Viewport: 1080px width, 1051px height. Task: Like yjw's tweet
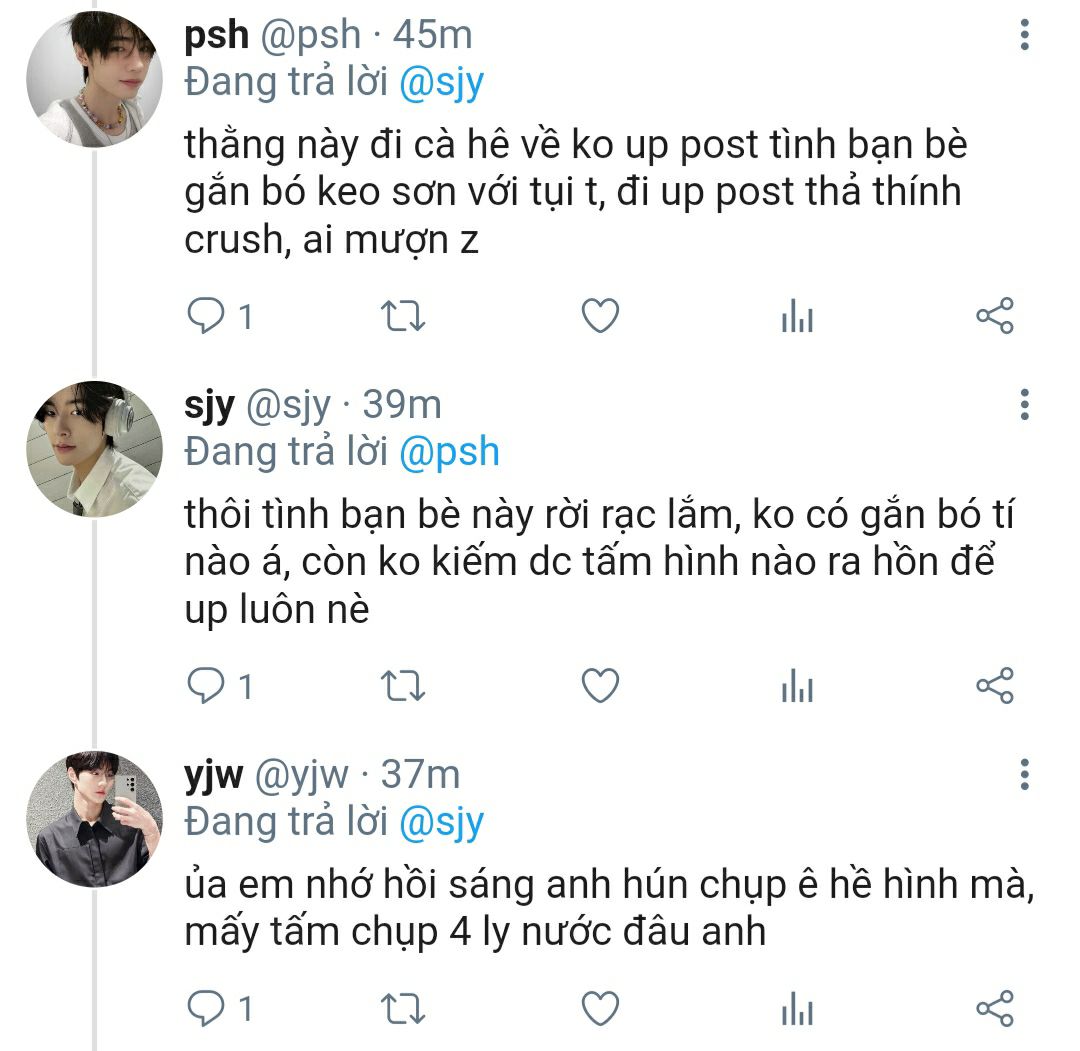coord(600,1008)
